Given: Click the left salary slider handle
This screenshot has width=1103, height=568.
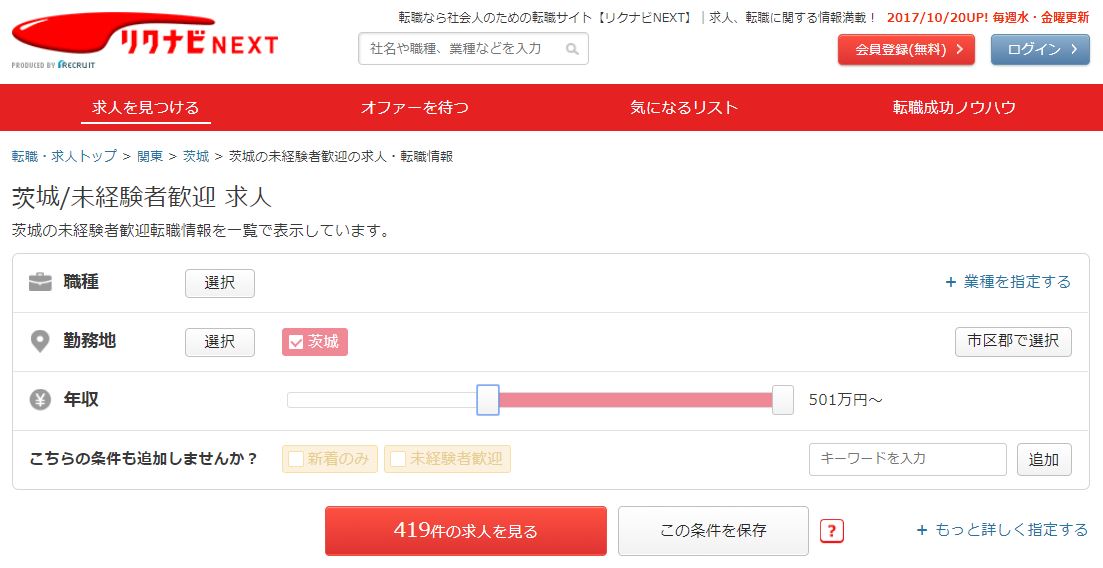Looking at the screenshot, I should coord(487,400).
